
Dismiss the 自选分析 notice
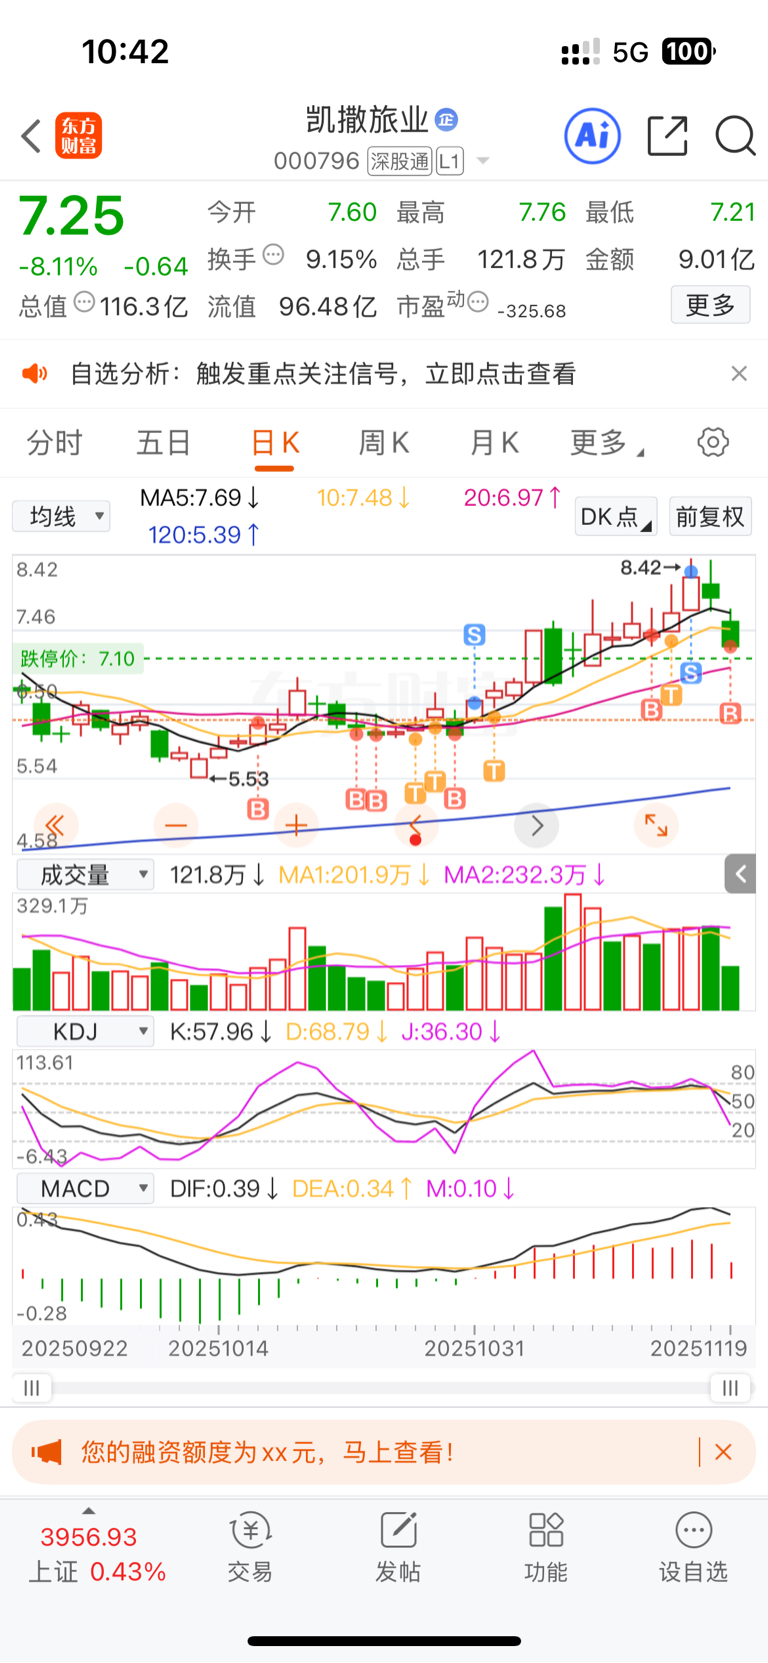pyautogui.click(x=739, y=373)
